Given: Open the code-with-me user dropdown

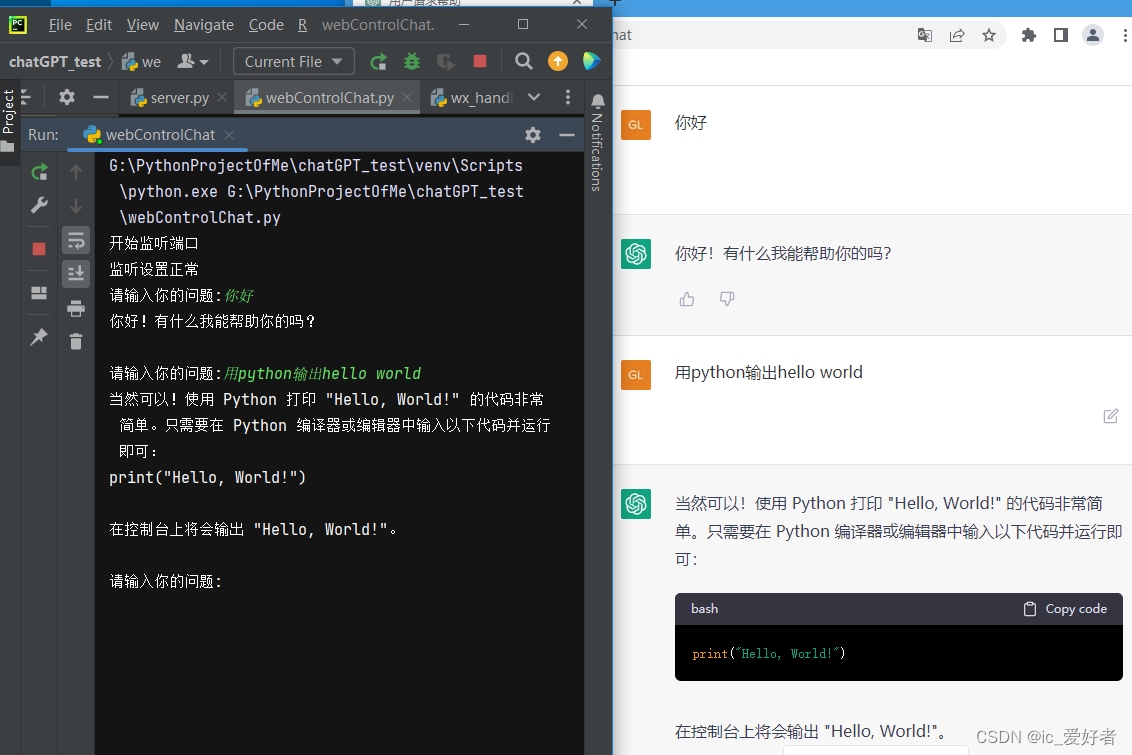Looking at the screenshot, I should [193, 62].
